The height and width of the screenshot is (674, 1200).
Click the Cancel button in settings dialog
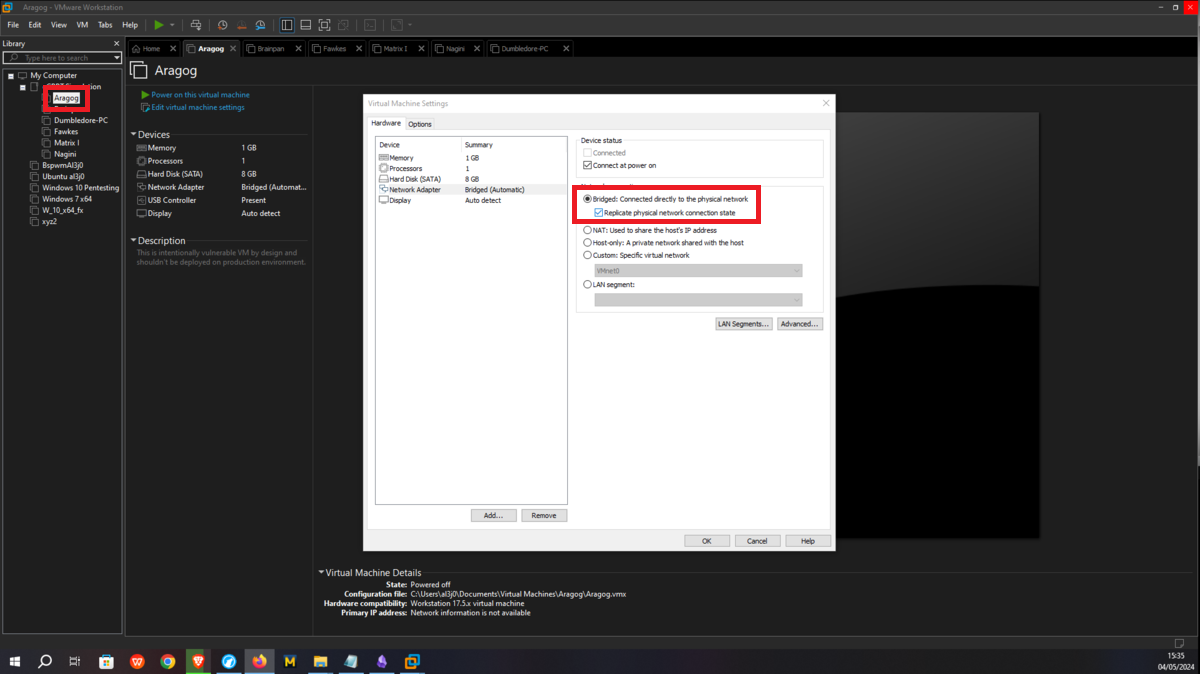coord(757,541)
